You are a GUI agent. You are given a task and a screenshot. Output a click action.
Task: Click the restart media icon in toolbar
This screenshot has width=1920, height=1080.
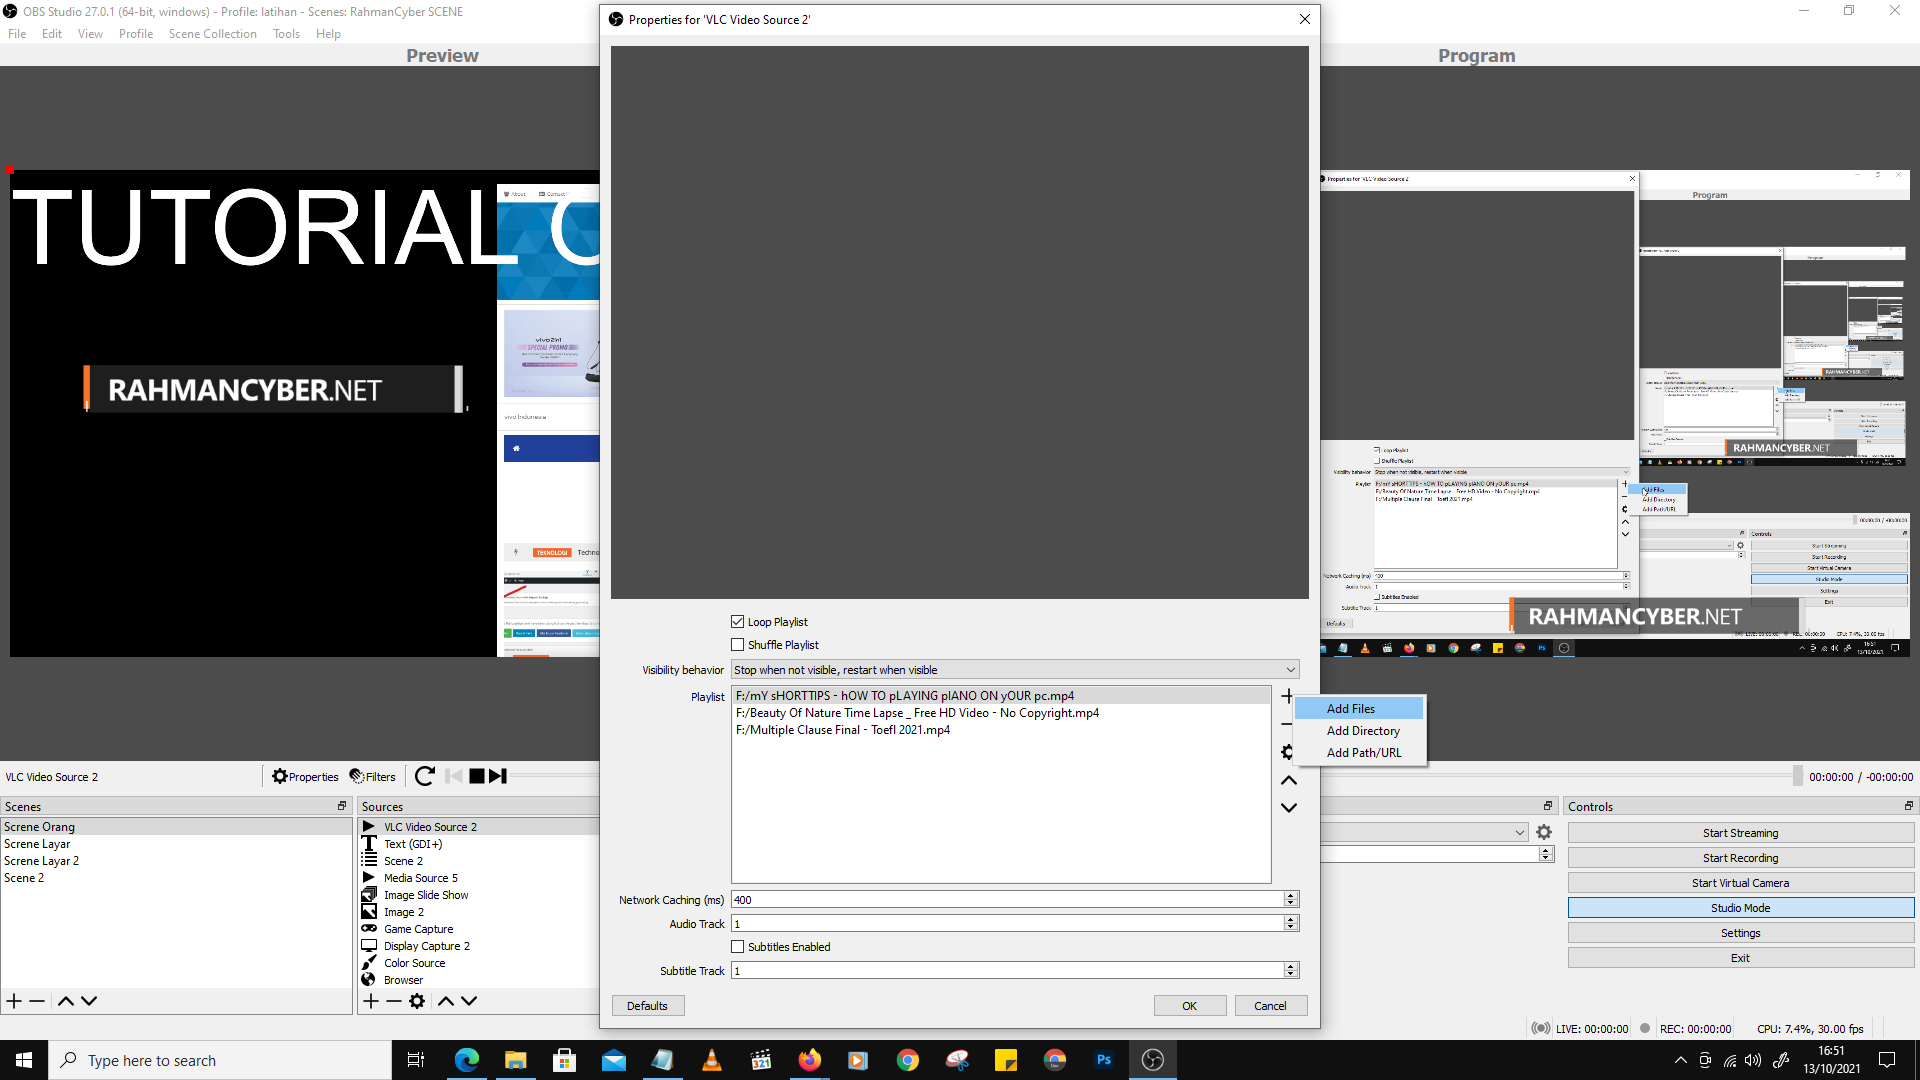click(x=425, y=776)
